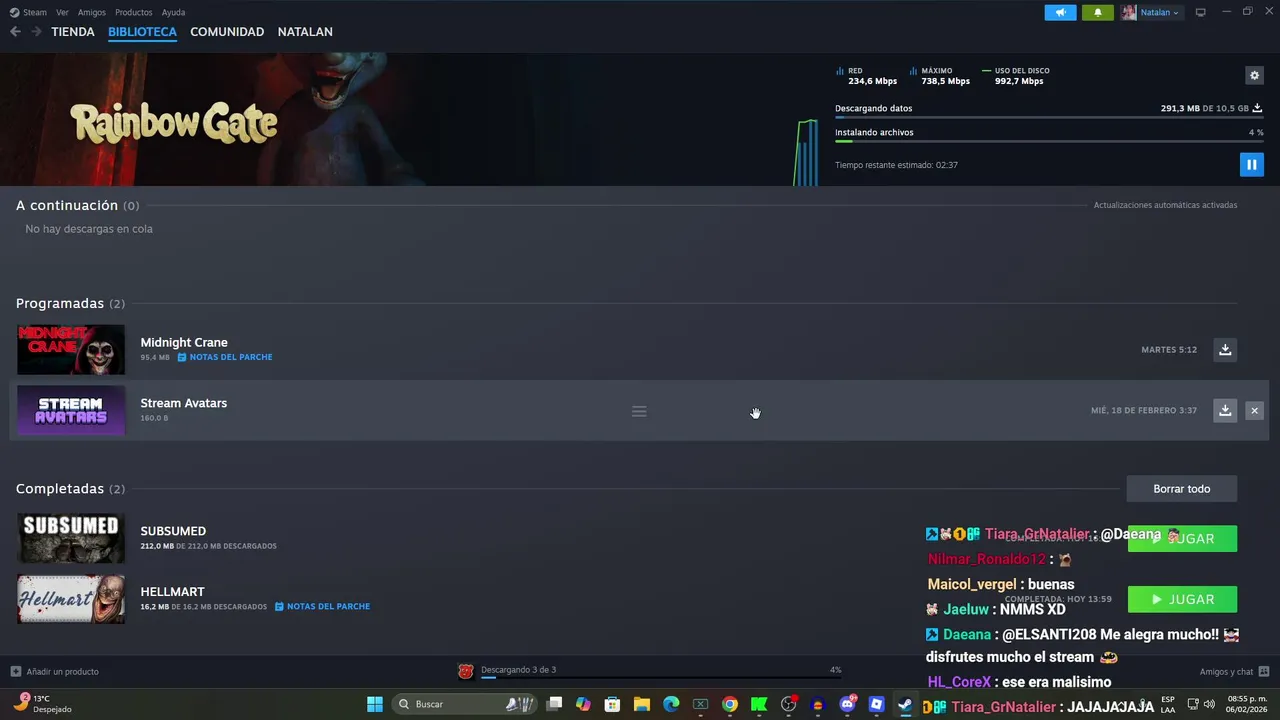Click the back navigation arrow
Viewport: 1280px width, 720px height.
pos(15,32)
